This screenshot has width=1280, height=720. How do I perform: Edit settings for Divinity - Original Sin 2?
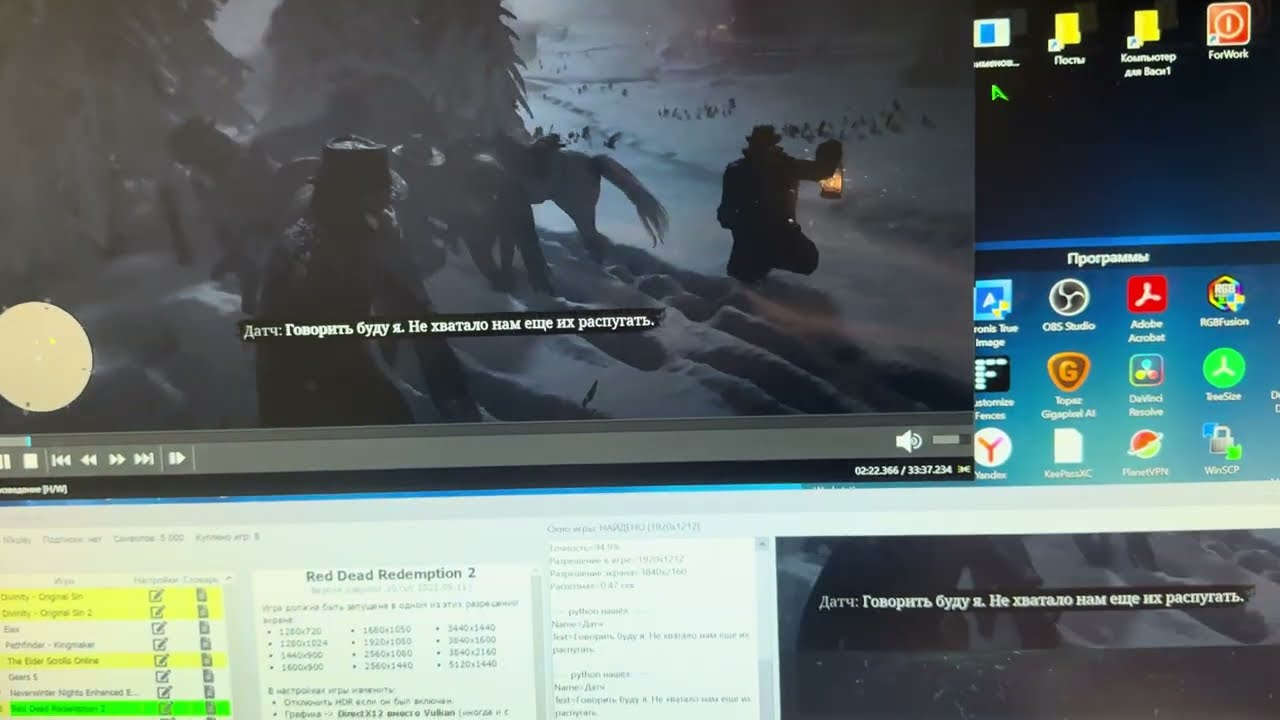tap(157, 612)
